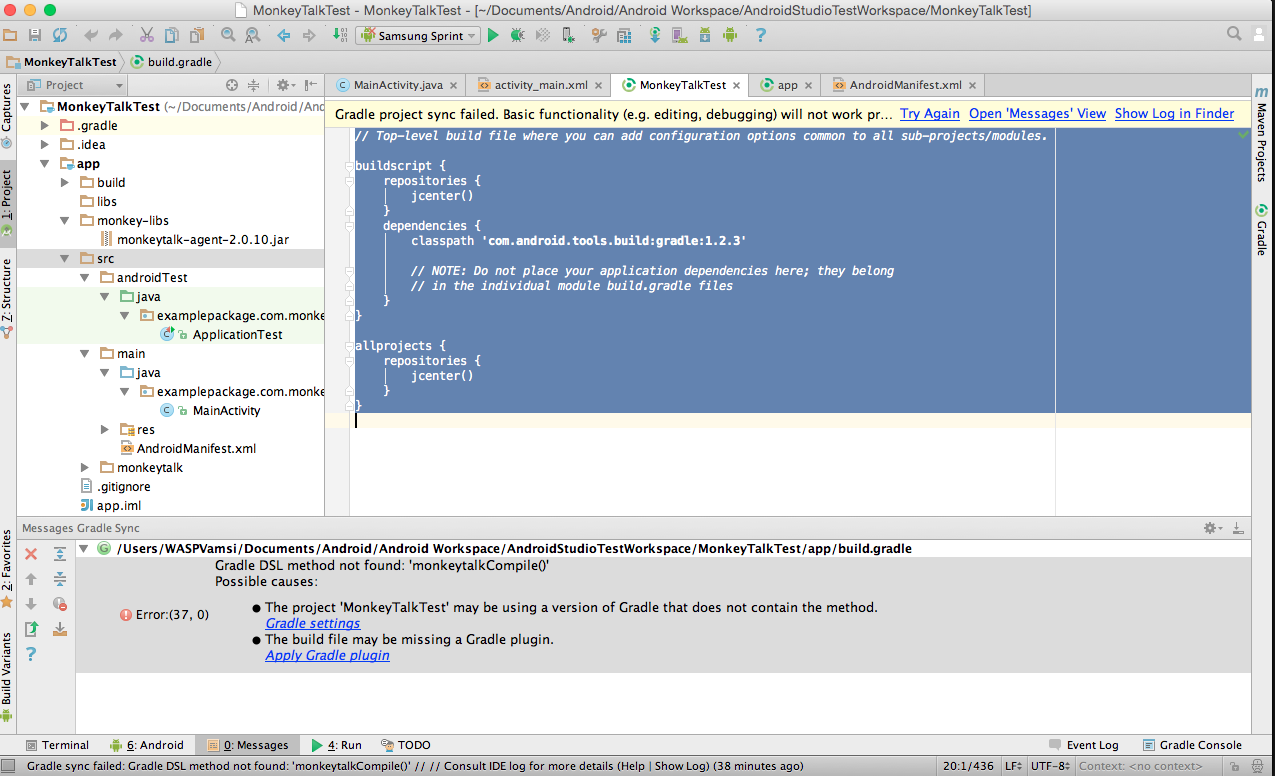Sync project with Gradle files icon
The width and height of the screenshot is (1275, 776).
(655, 35)
